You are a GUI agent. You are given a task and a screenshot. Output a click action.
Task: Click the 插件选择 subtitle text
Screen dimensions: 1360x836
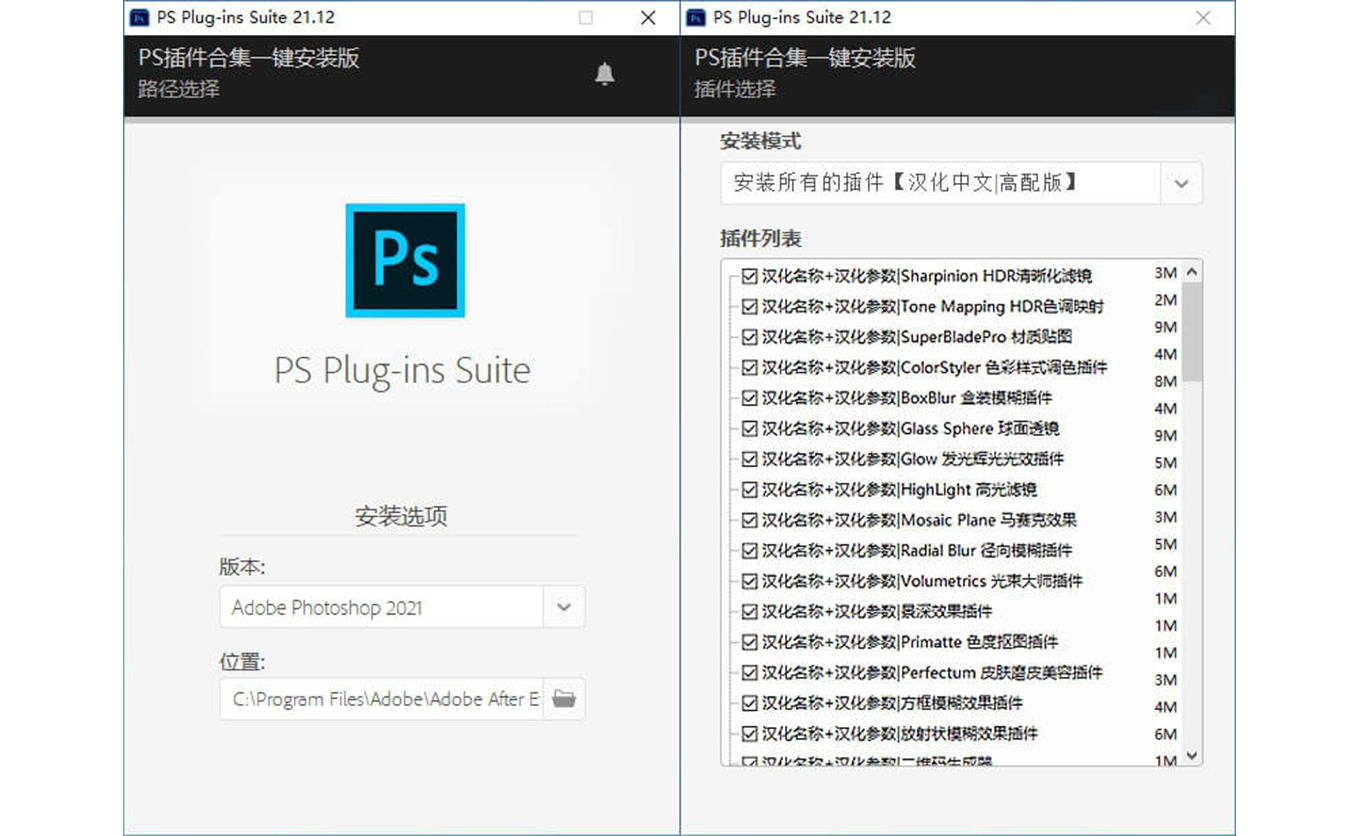pos(735,89)
